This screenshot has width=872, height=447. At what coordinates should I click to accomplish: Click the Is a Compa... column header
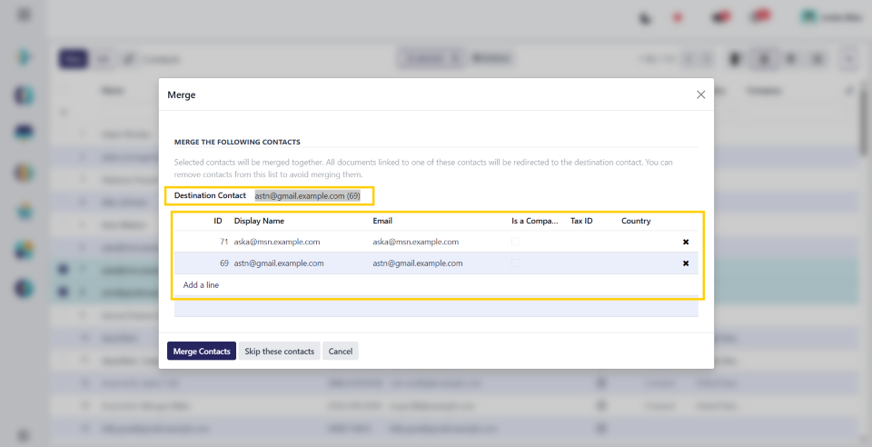pos(534,221)
